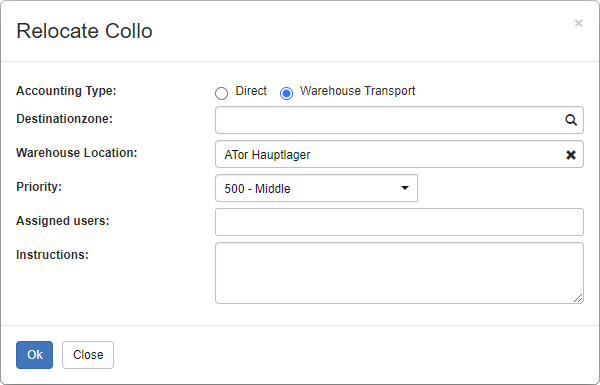Click the Warehouse Location field ATor Hauptlager
600x385 pixels.
(399, 154)
